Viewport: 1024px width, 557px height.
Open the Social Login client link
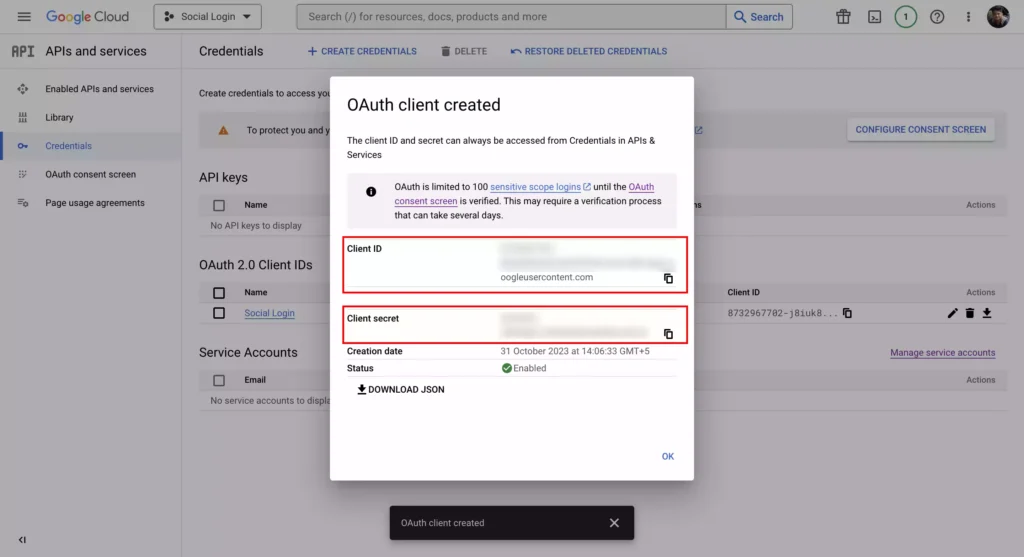click(x=269, y=313)
